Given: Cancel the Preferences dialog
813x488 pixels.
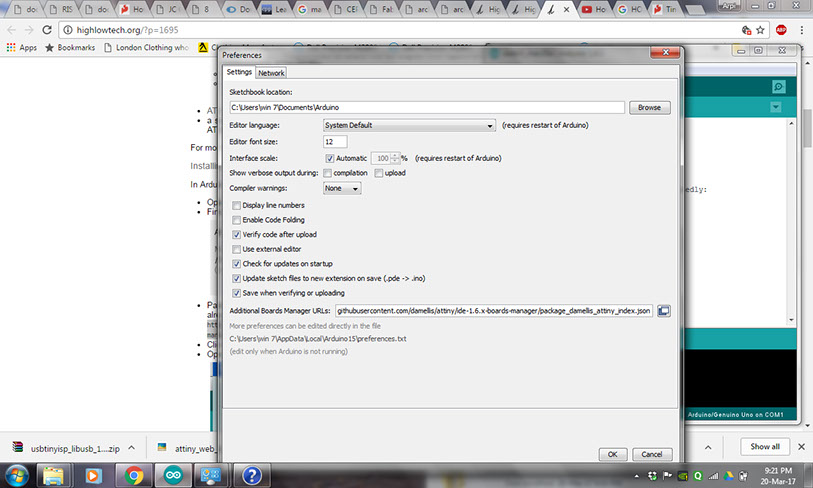Looking at the screenshot, I should [x=652, y=454].
